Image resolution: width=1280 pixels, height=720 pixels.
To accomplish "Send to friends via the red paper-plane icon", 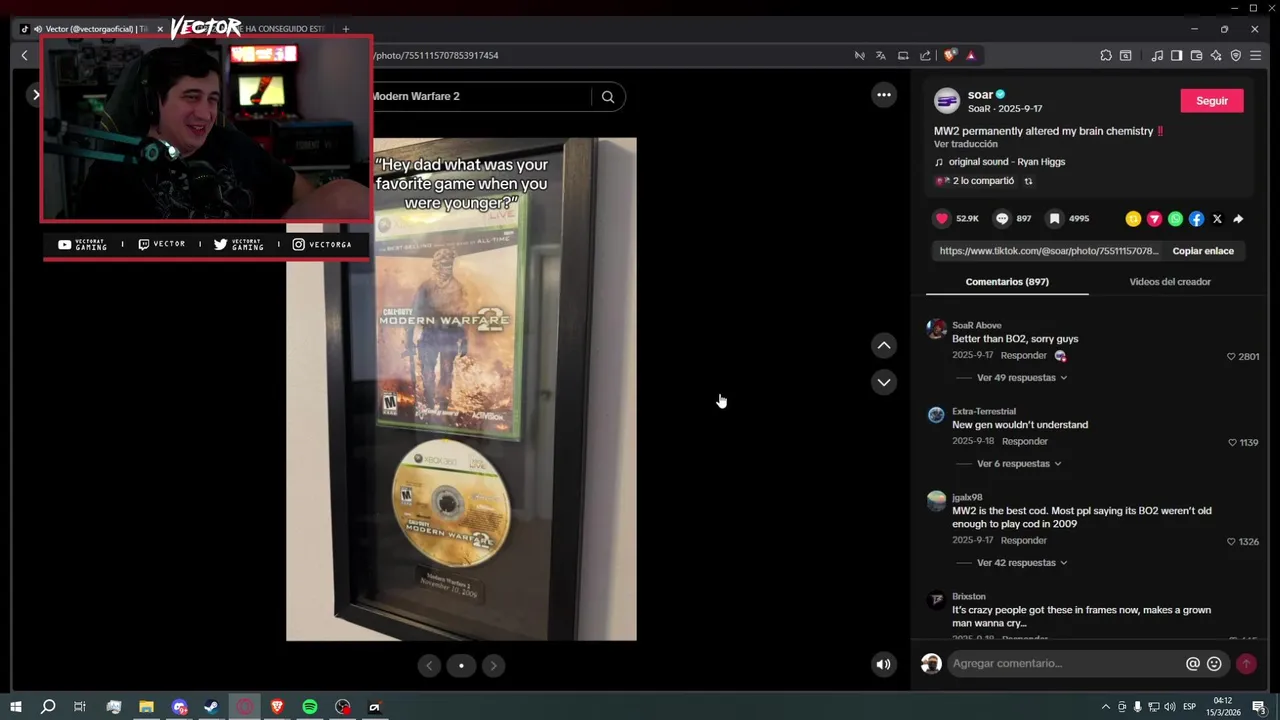I will [x=1154, y=219].
